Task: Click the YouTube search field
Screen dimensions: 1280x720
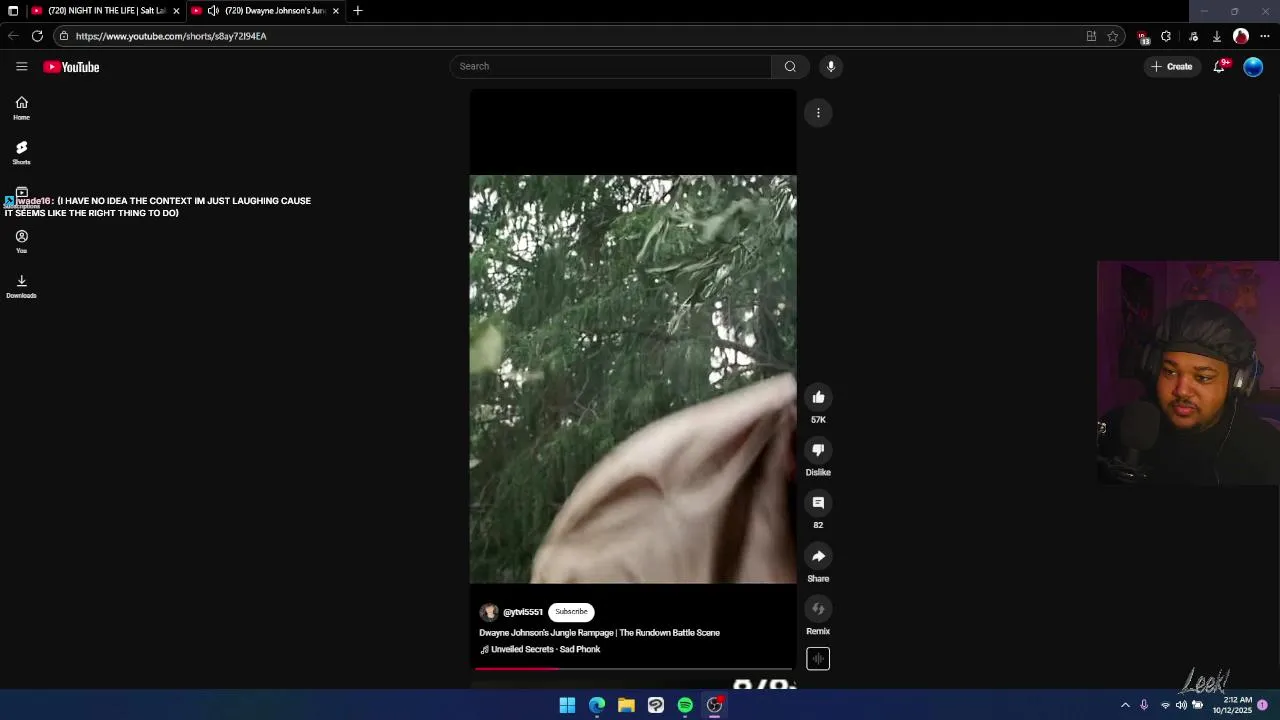Action: click(x=610, y=66)
